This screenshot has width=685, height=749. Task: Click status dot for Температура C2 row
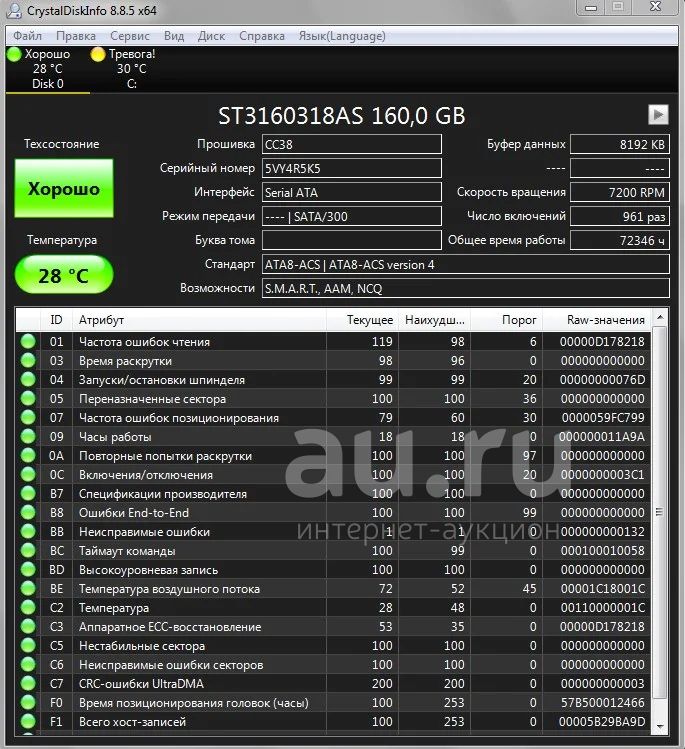28,607
